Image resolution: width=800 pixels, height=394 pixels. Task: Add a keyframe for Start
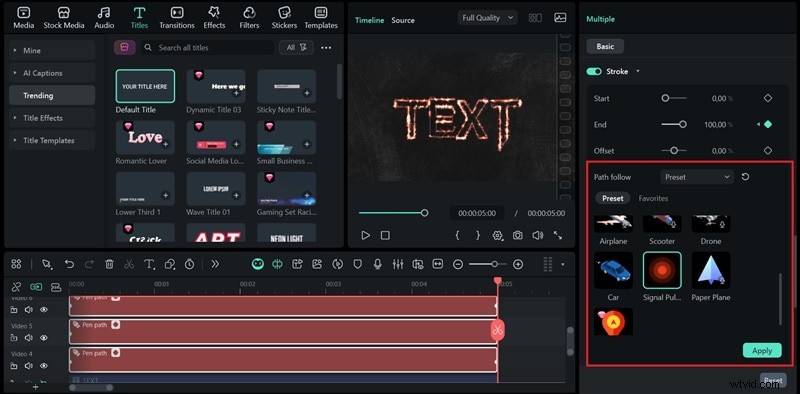[x=768, y=98]
